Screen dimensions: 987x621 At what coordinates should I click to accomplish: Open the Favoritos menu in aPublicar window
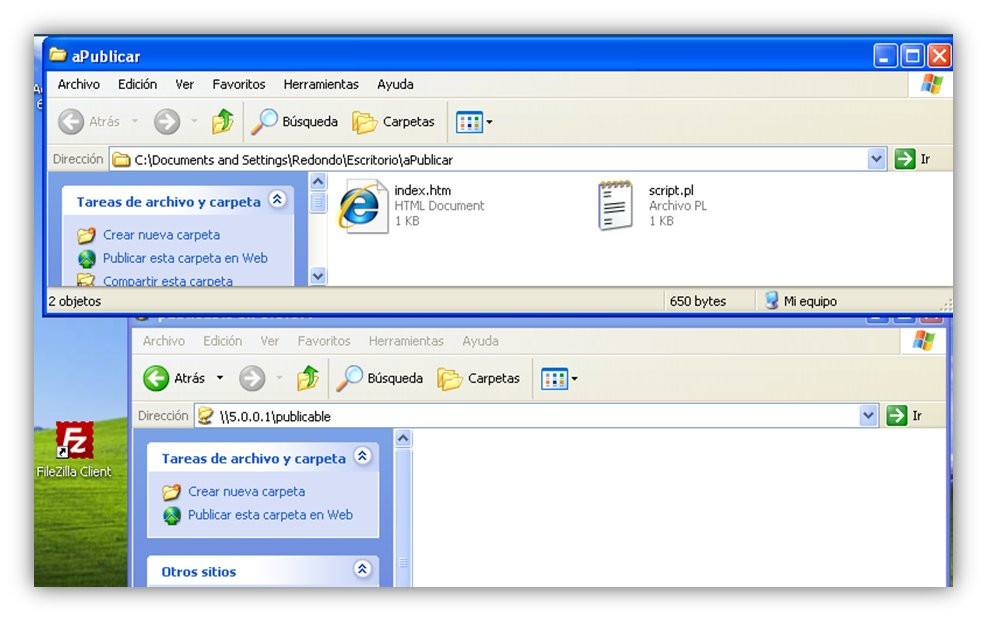(239, 84)
